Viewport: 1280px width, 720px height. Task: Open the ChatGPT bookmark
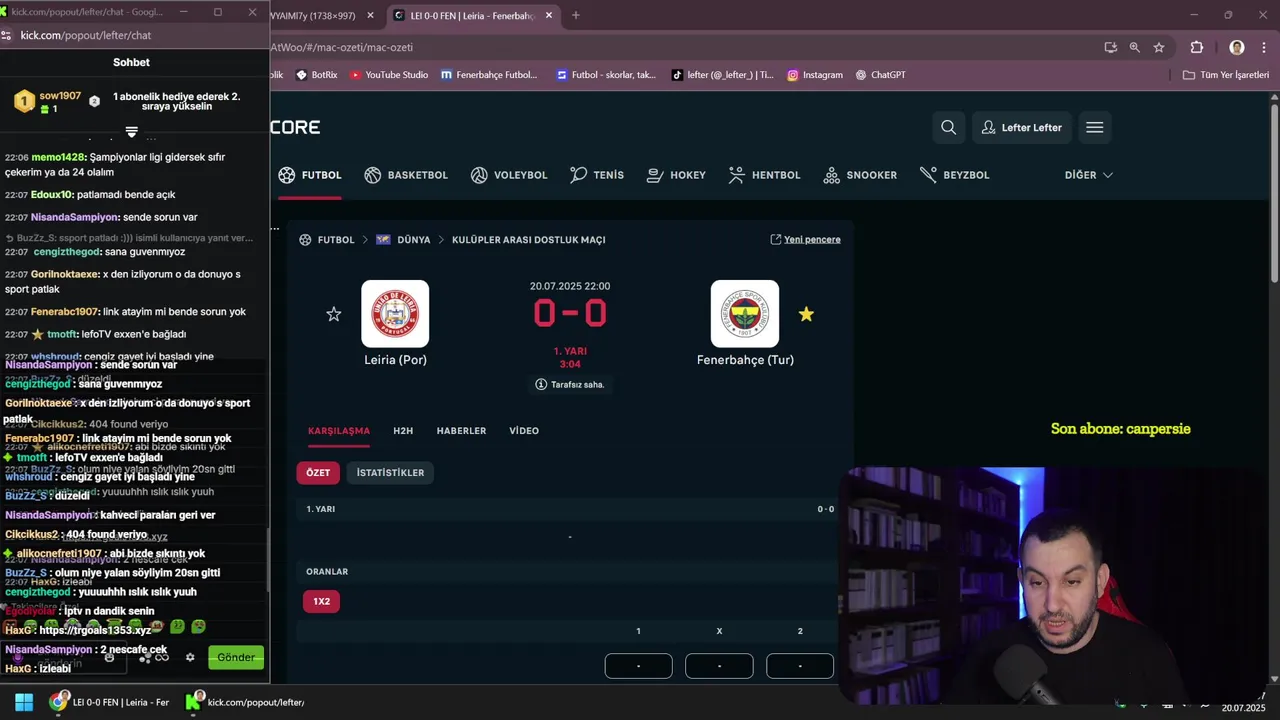click(x=880, y=75)
